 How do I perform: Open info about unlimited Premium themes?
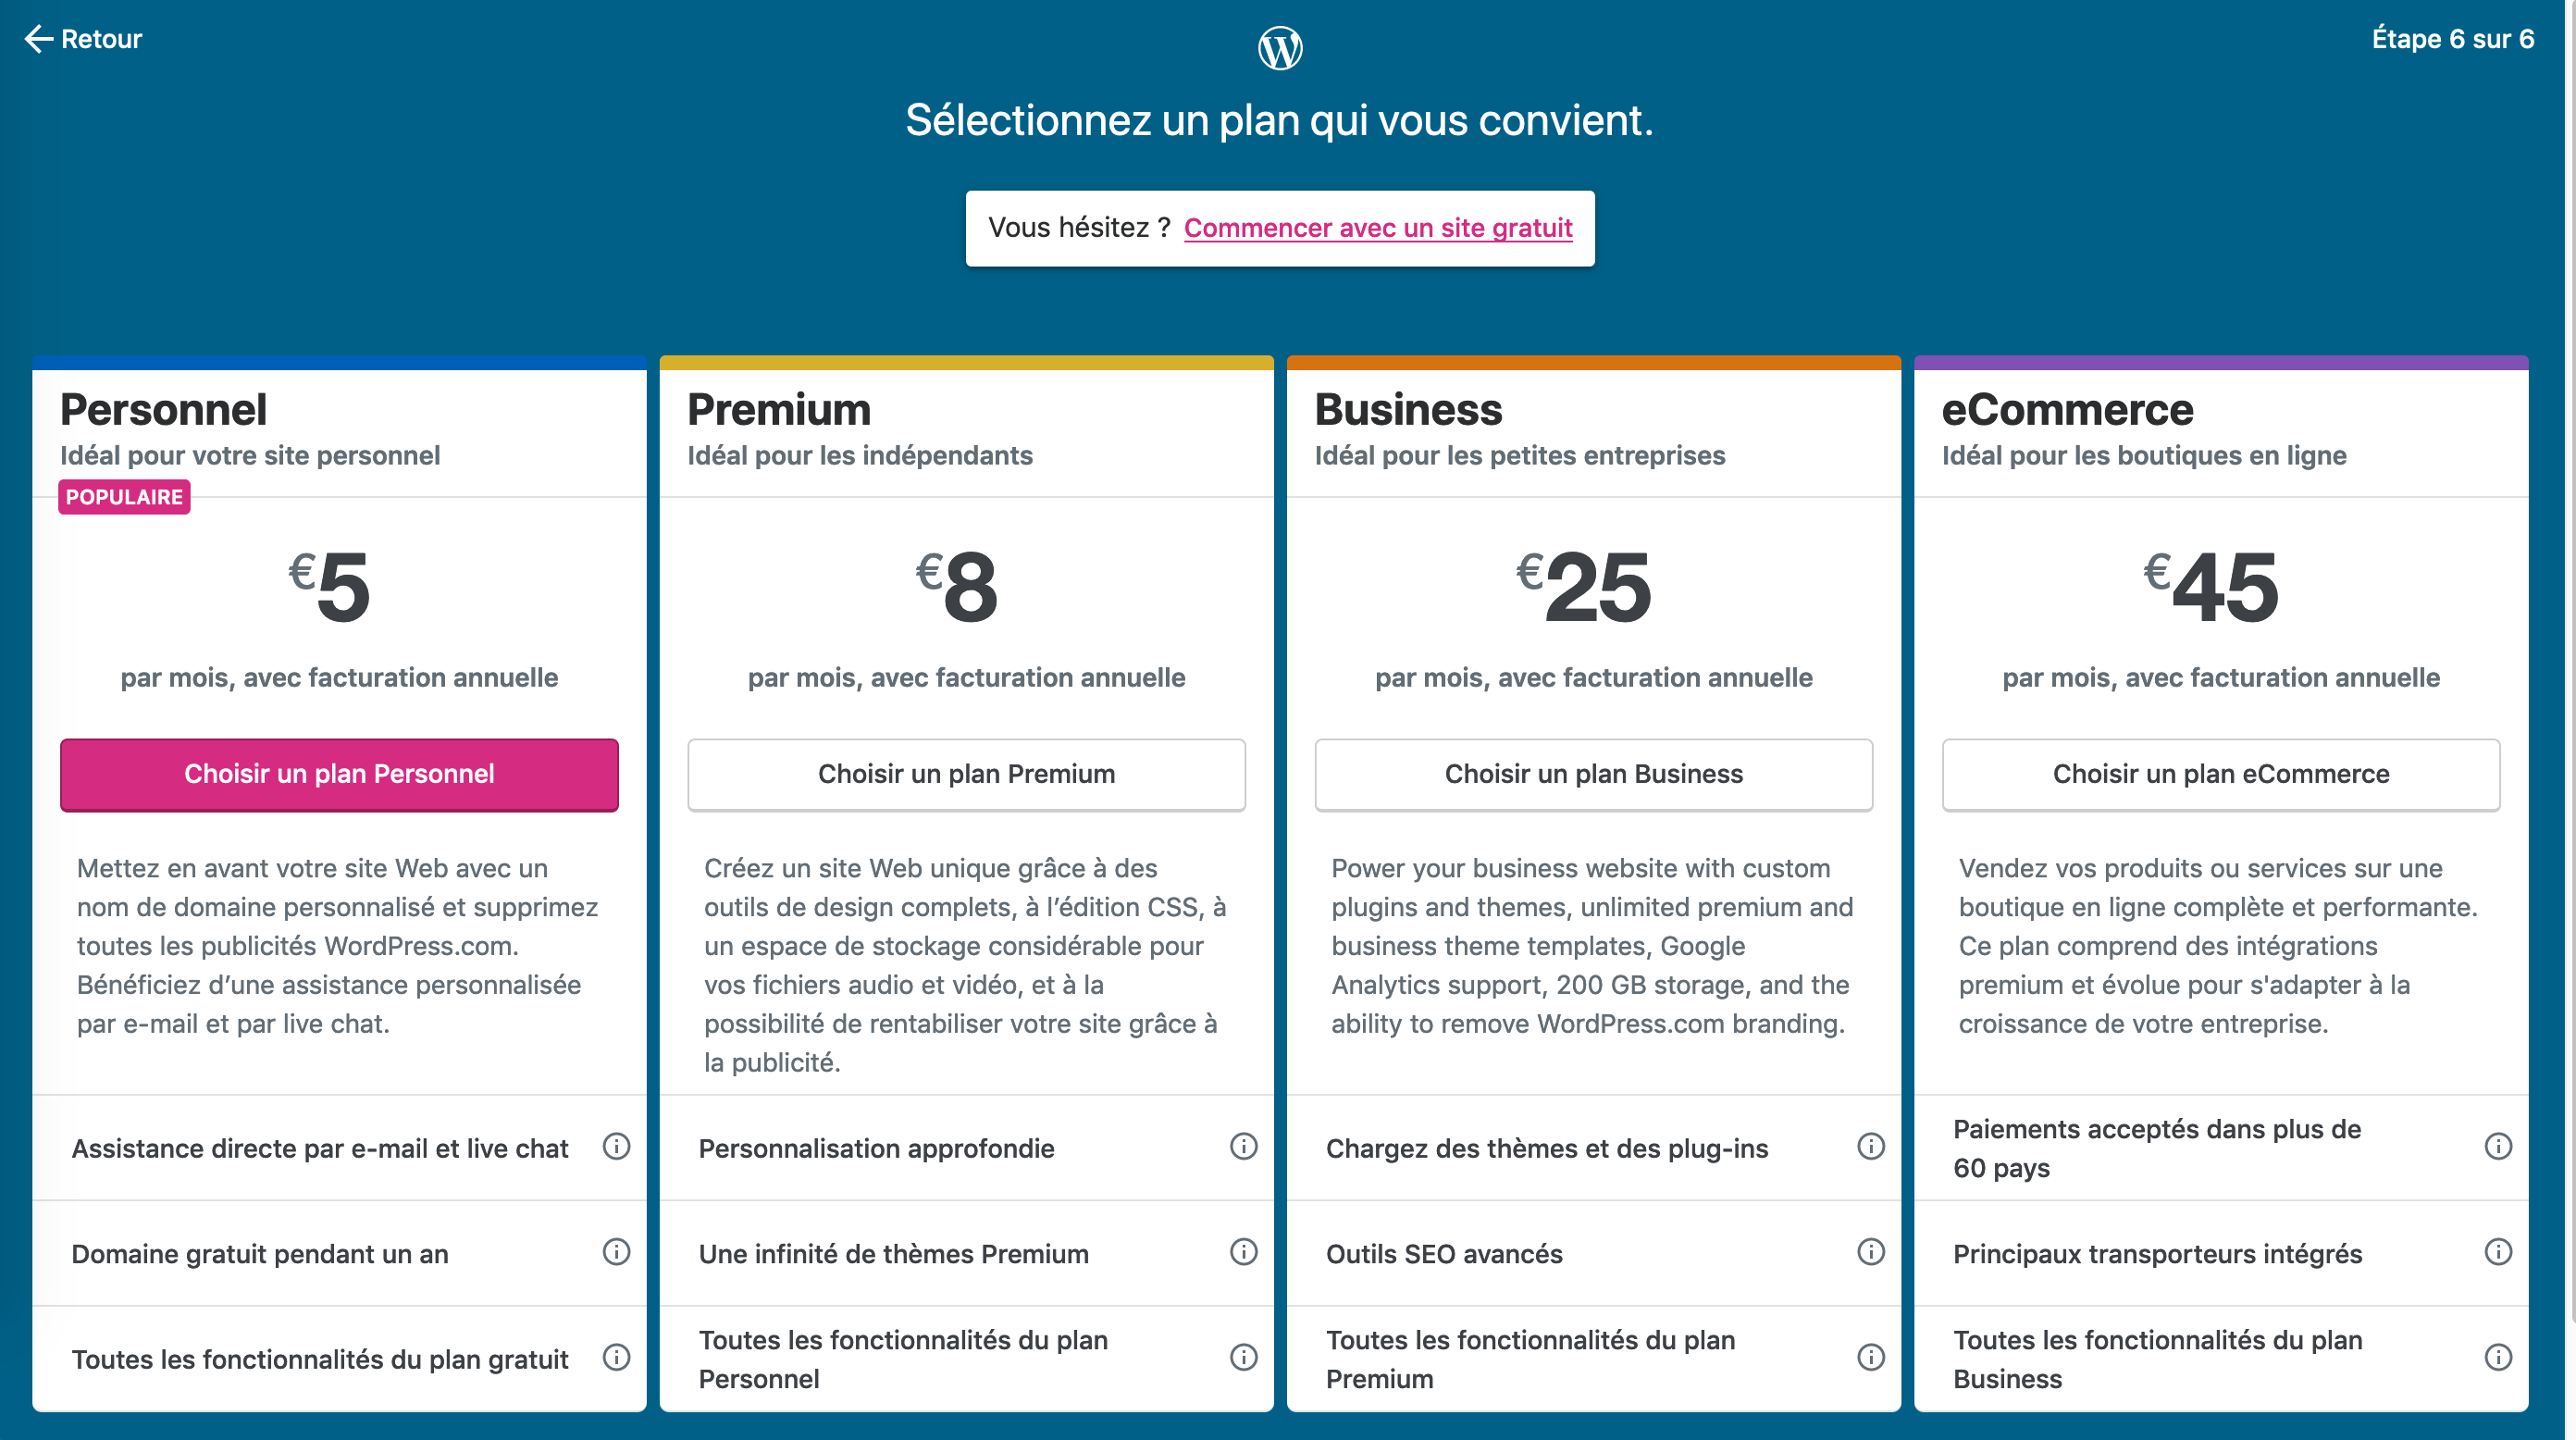pos(1243,1251)
